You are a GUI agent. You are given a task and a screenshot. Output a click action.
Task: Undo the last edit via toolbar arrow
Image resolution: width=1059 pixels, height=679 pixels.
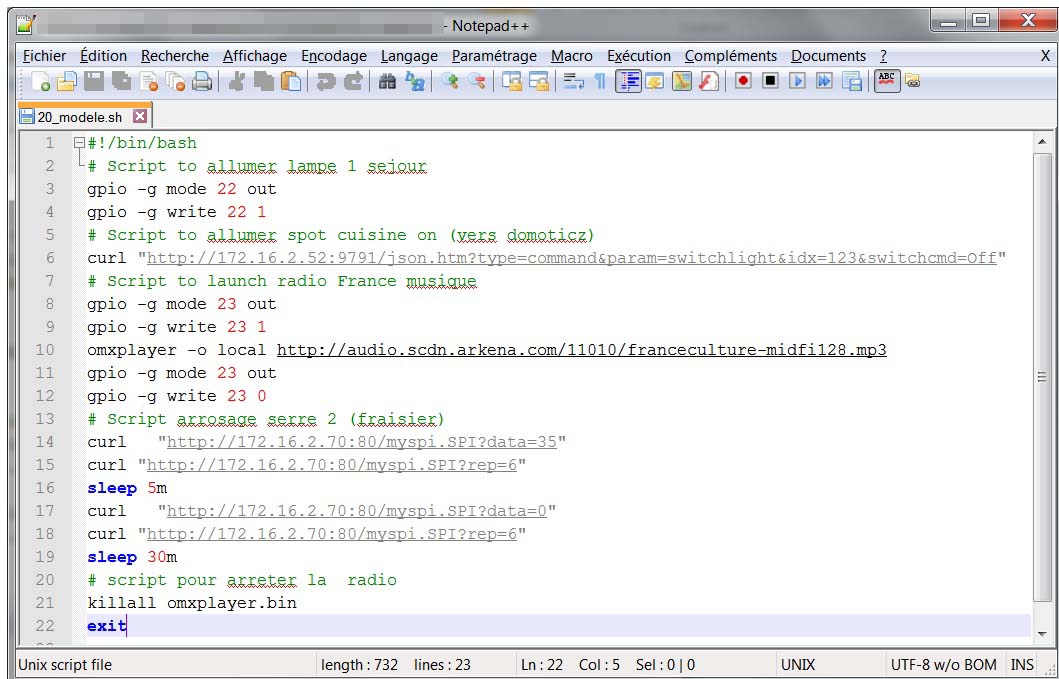(326, 82)
